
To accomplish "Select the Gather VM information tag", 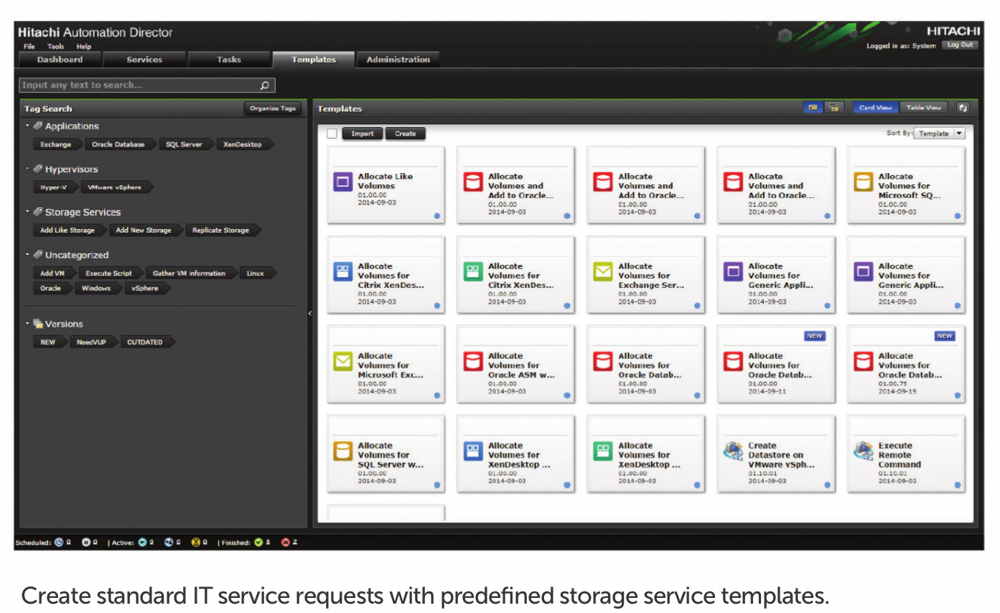I will (x=189, y=273).
